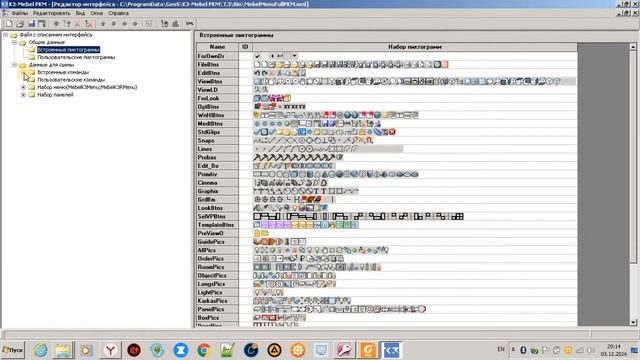Image resolution: width=640 pixels, height=360 pixels.
Task: Click the K3 application taskbar icon
Action: (391, 350)
